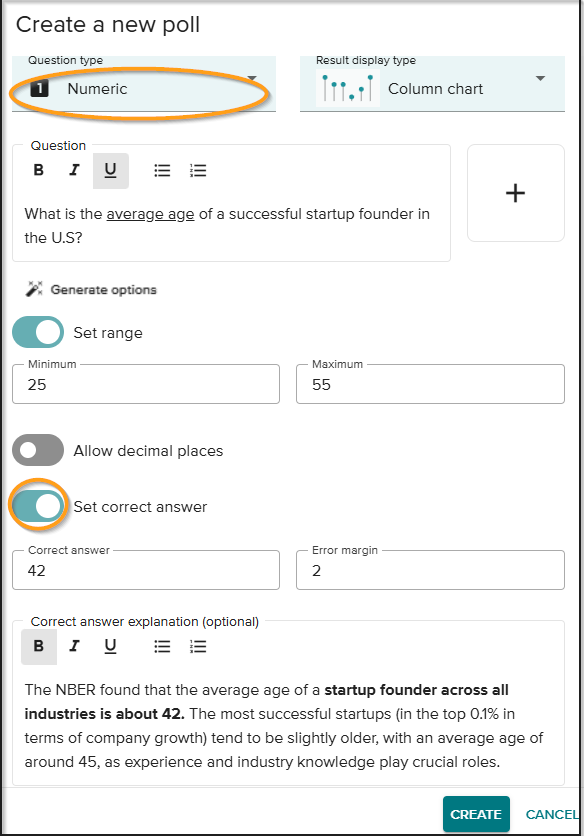Click the plus icon to add an image

[x=515, y=193]
